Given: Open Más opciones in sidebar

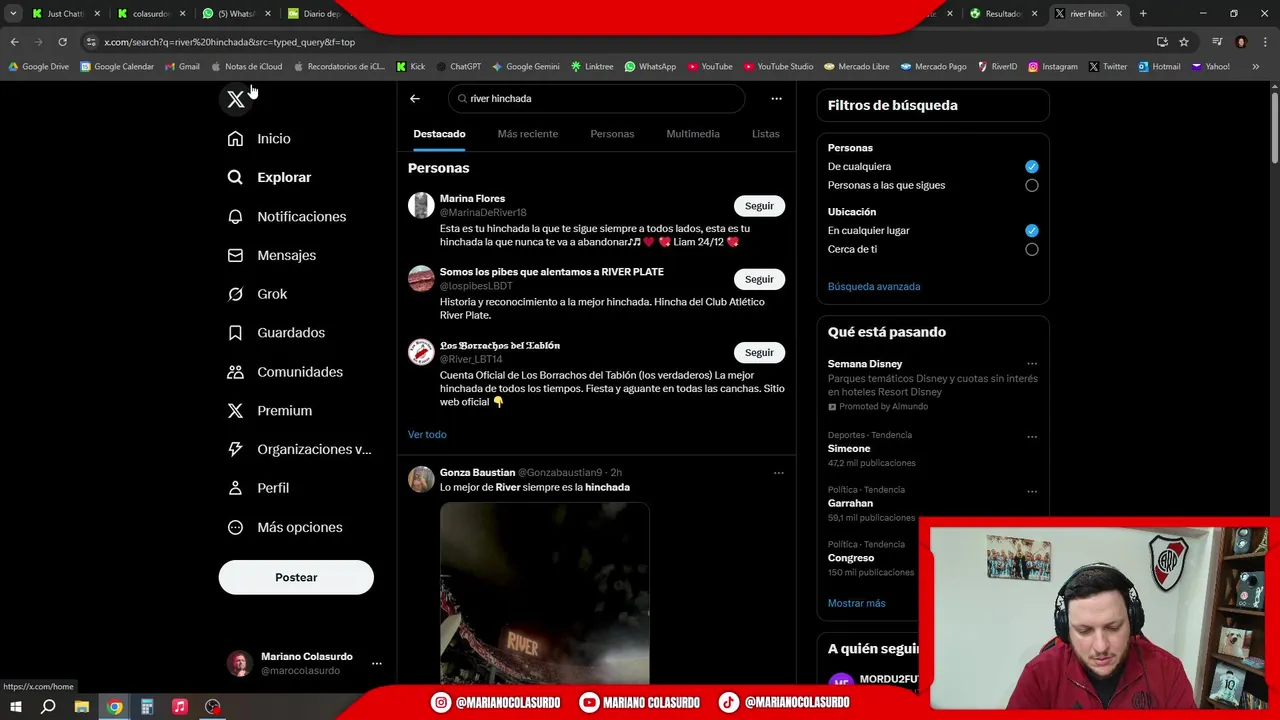Looking at the screenshot, I should pyautogui.click(x=285, y=527).
